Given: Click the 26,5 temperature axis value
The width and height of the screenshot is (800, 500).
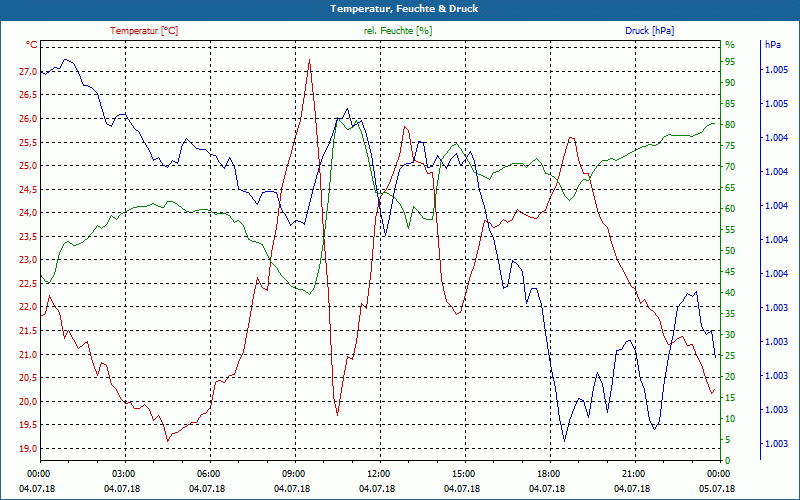Looking at the screenshot, I should 28,95.
